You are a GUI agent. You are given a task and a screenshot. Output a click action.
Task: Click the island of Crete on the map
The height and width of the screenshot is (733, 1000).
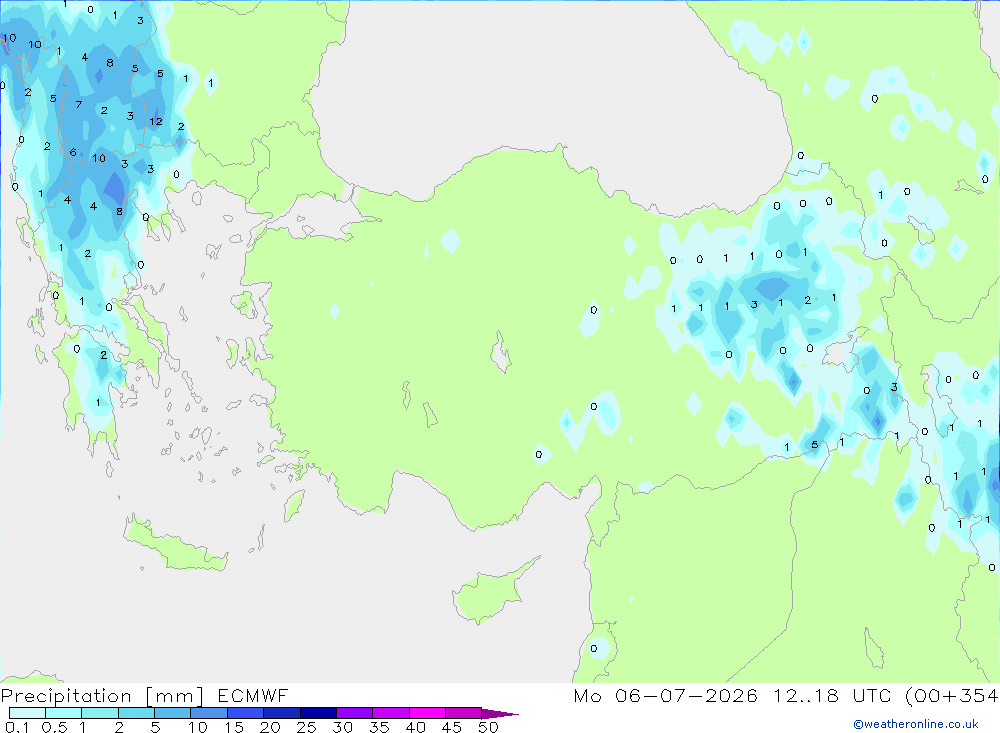tap(174, 544)
